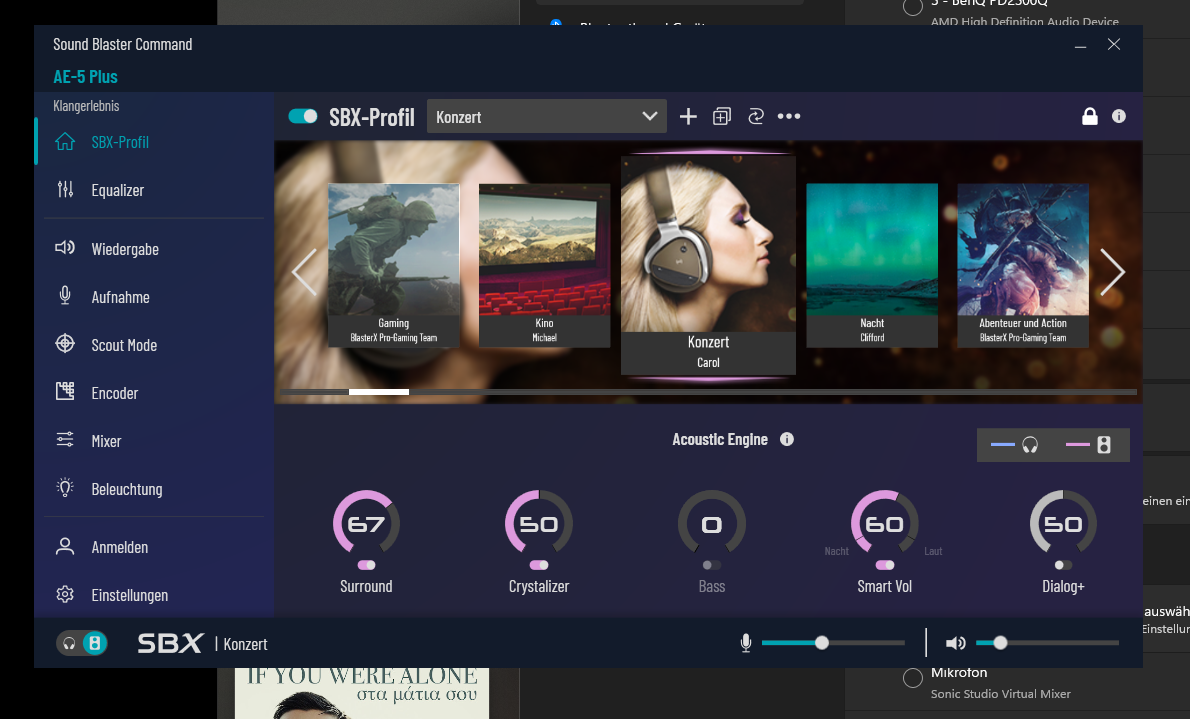Switch to Scout Mode section
This screenshot has width=1190, height=719.
point(124,345)
